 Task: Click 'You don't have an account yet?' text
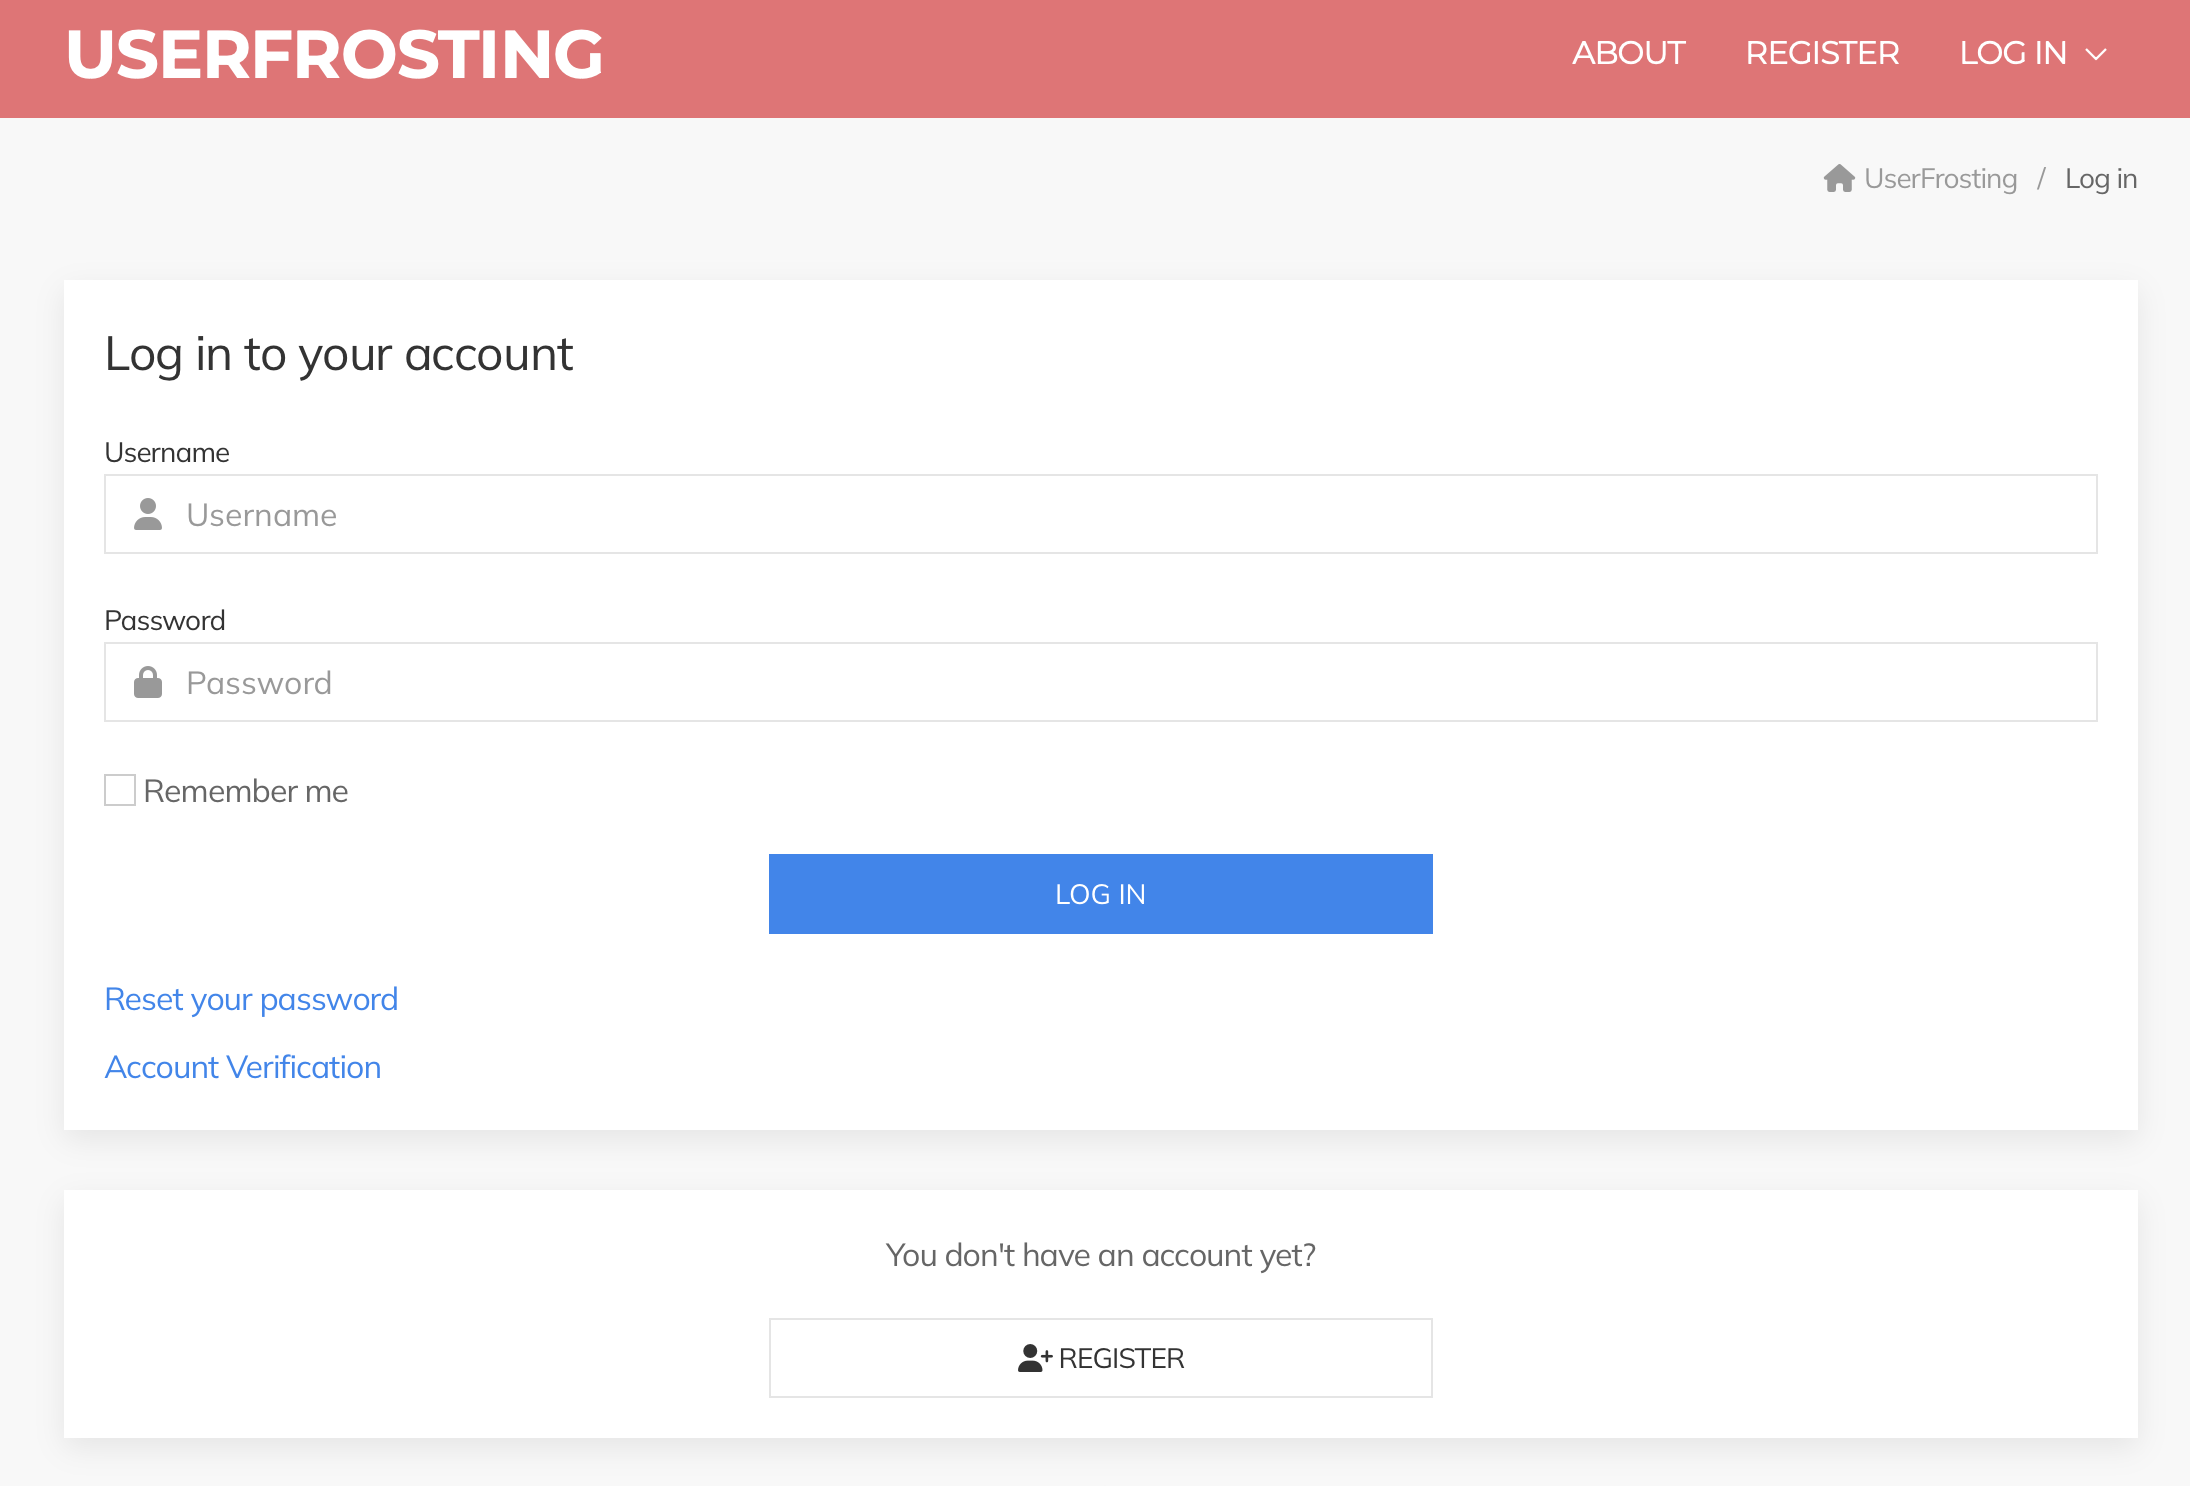(x=1100, y=1256)
